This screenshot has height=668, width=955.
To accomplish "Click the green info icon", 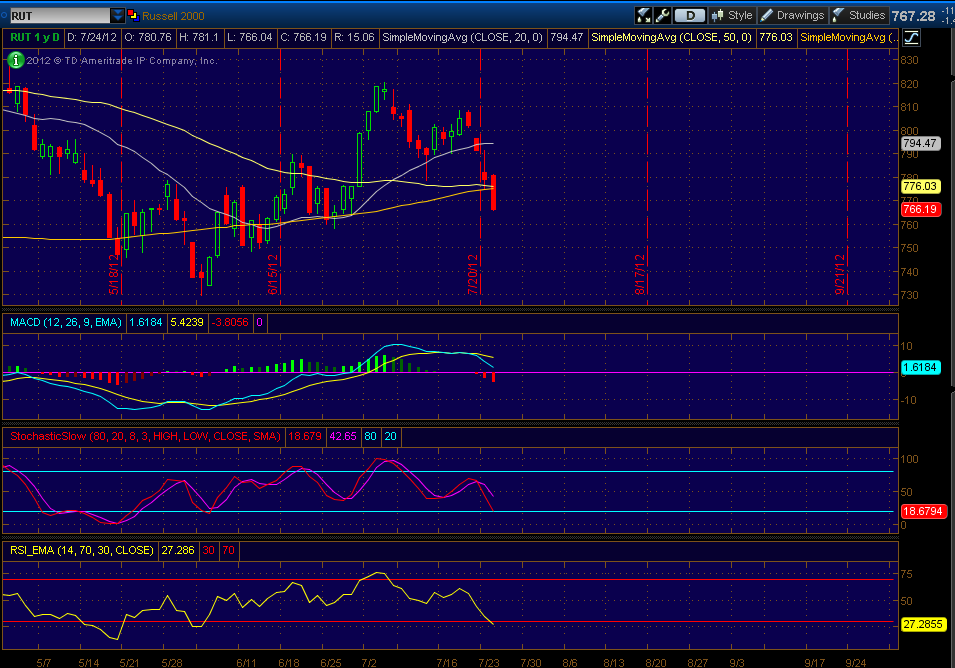I will coord(15,60).
